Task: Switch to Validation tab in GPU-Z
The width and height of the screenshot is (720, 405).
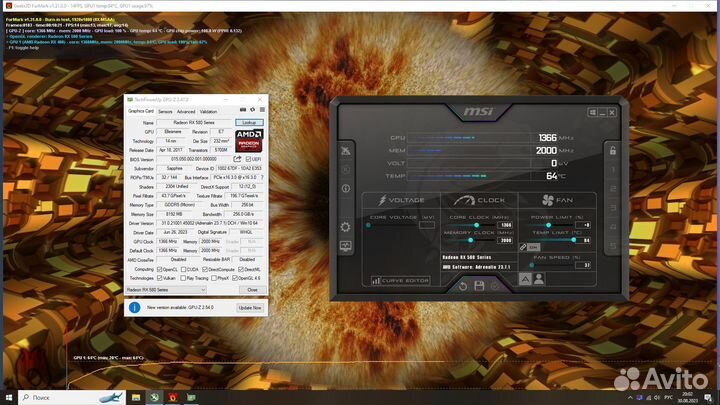Action: [x=208, y=112]
